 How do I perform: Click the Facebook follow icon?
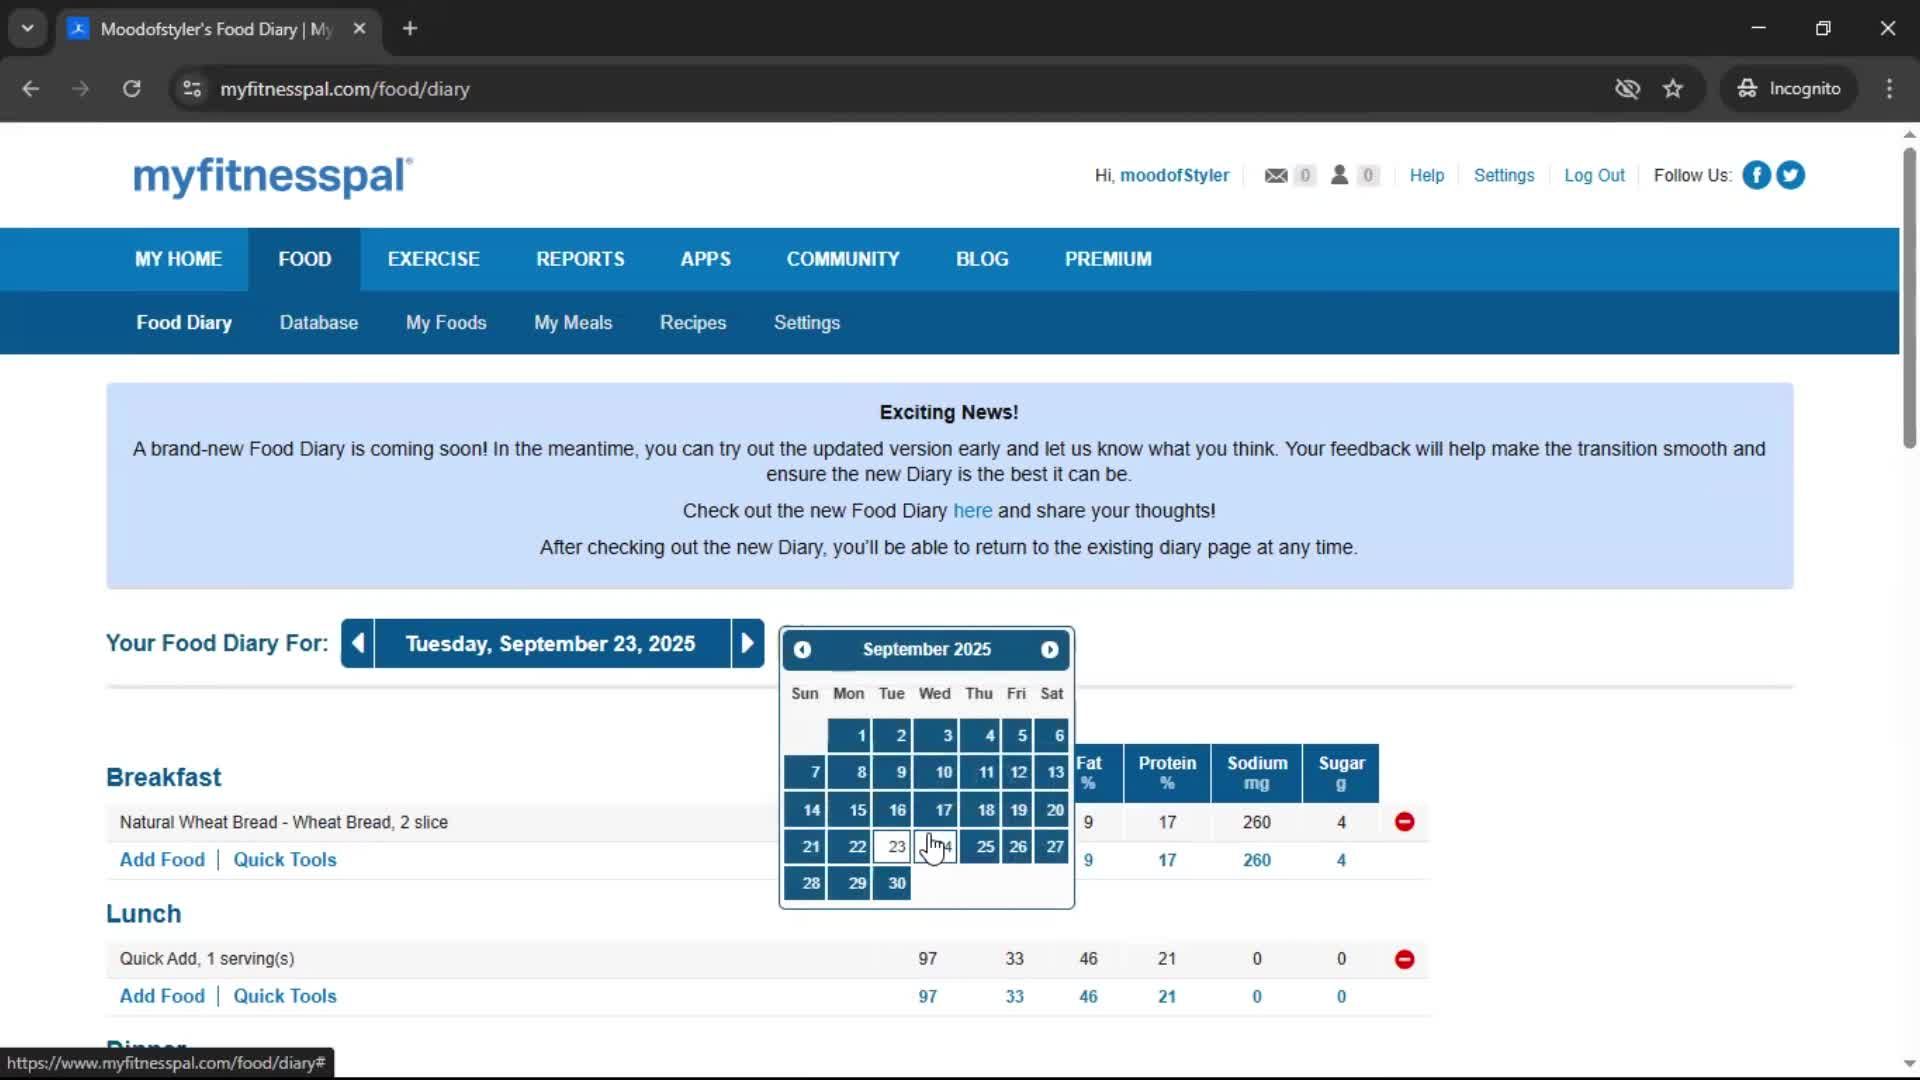click(x=1756, y=175)
